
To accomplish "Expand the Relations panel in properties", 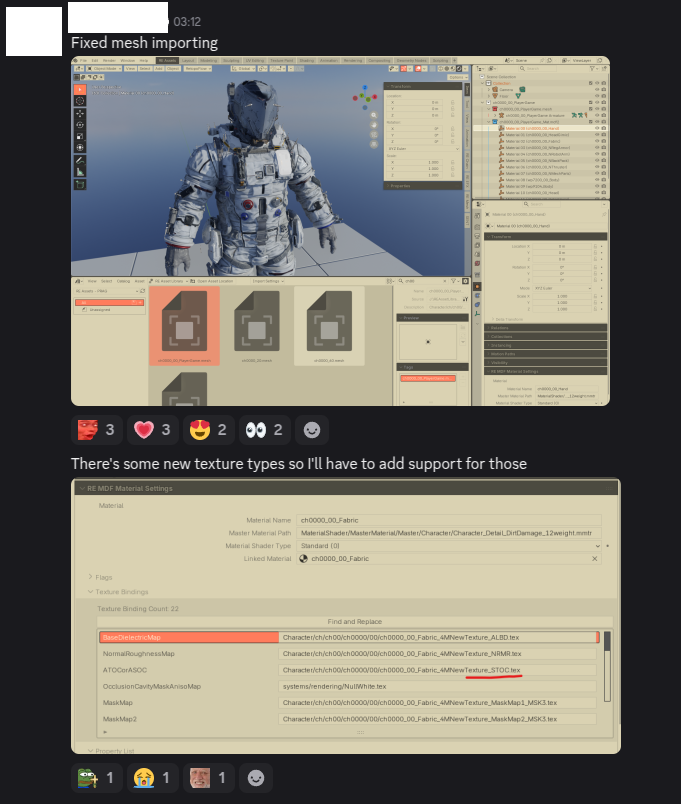I will tap(546, 328).
